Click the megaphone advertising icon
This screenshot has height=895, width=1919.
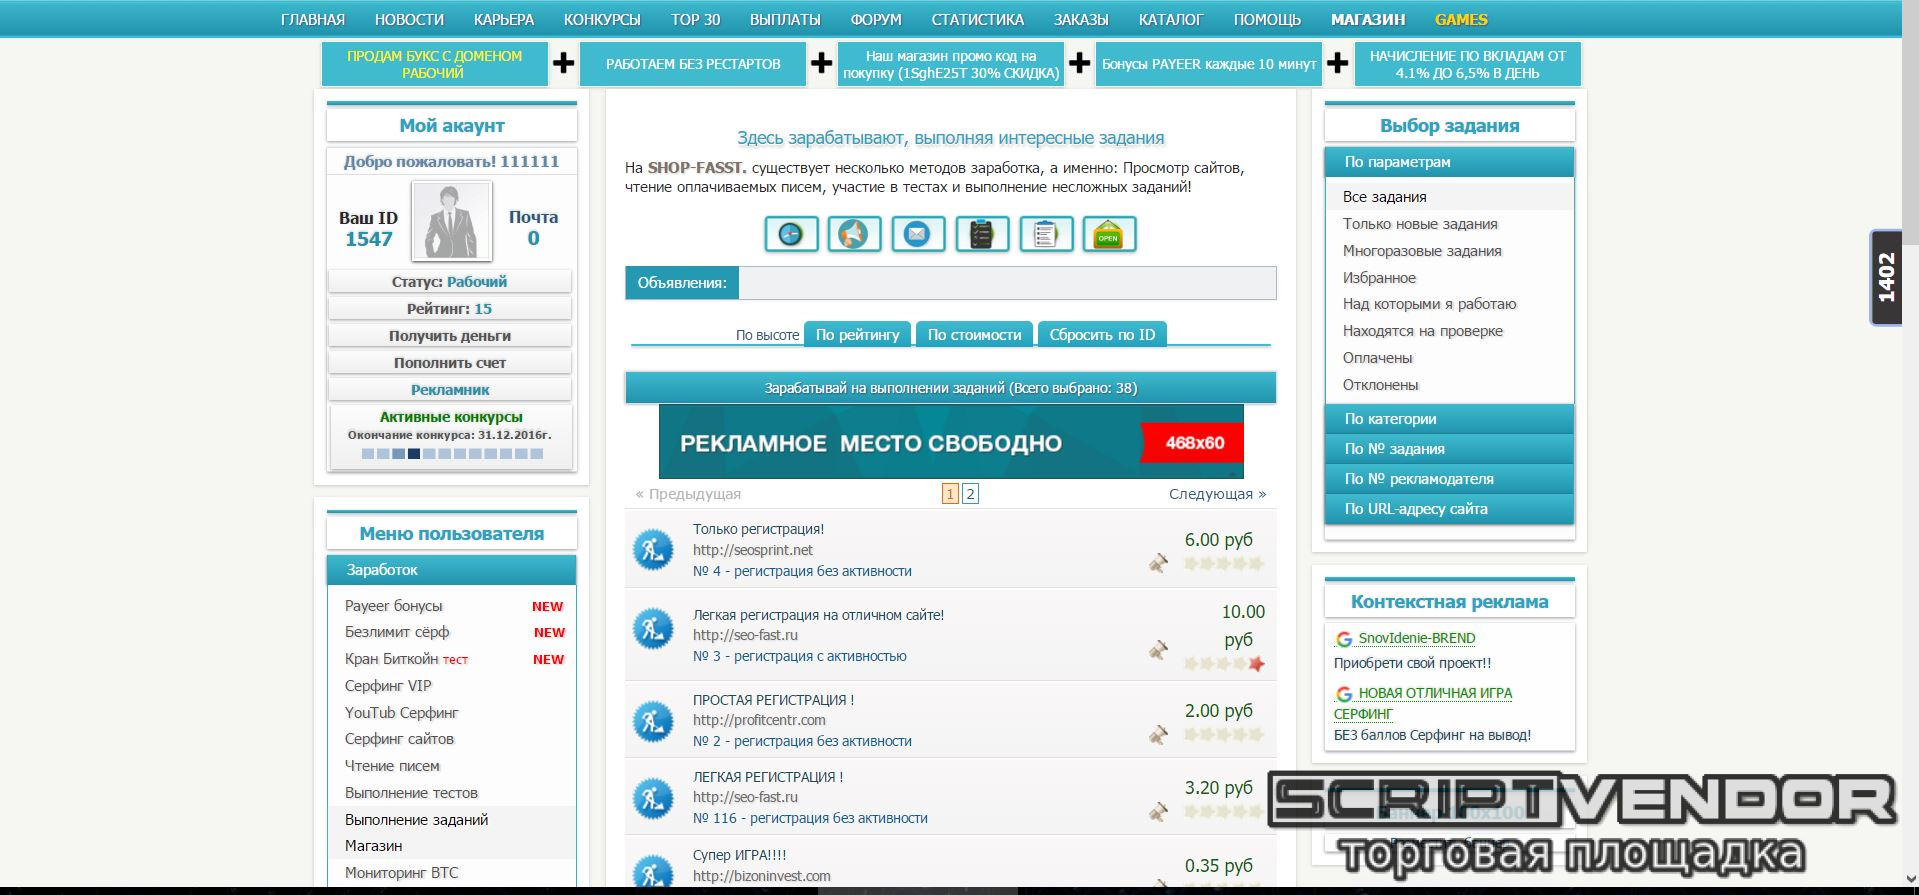pyautogui.click(x=854, y=234)
